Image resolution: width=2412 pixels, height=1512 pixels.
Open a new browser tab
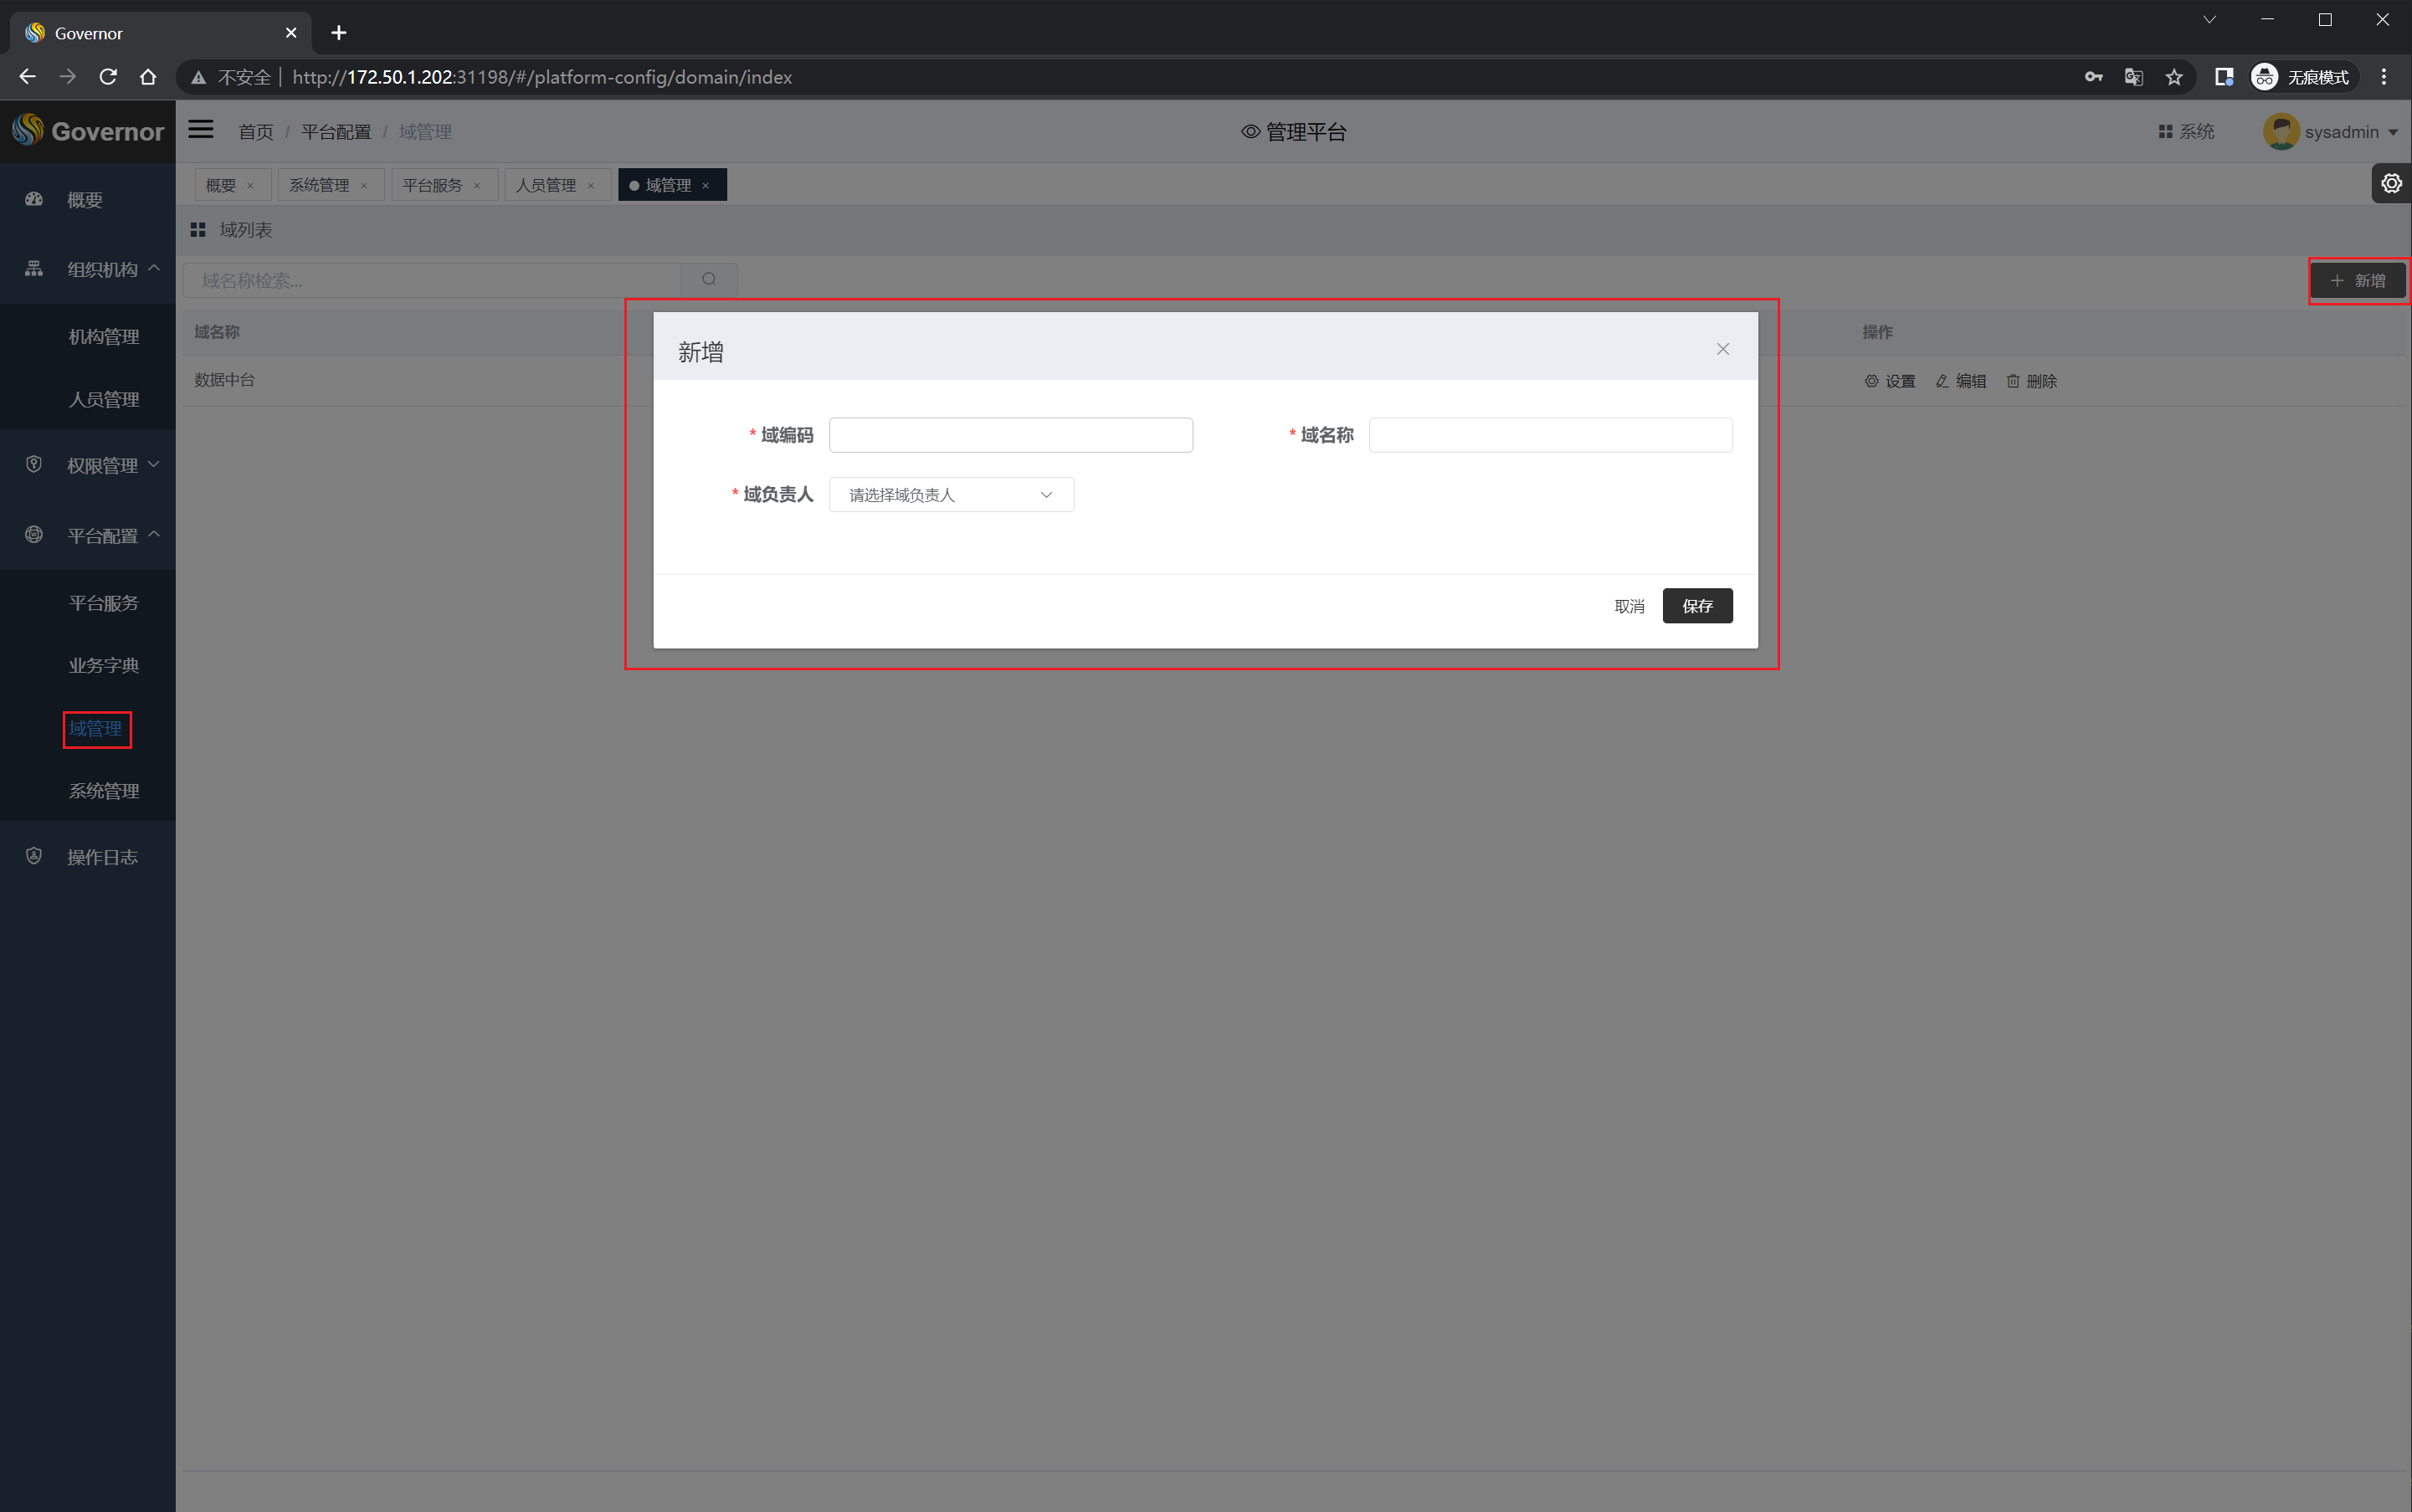click(x=339, y=33)
